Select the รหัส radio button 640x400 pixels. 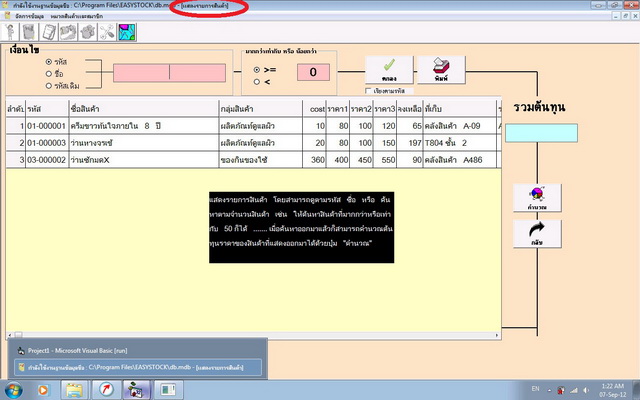click(x=49, y=60)
